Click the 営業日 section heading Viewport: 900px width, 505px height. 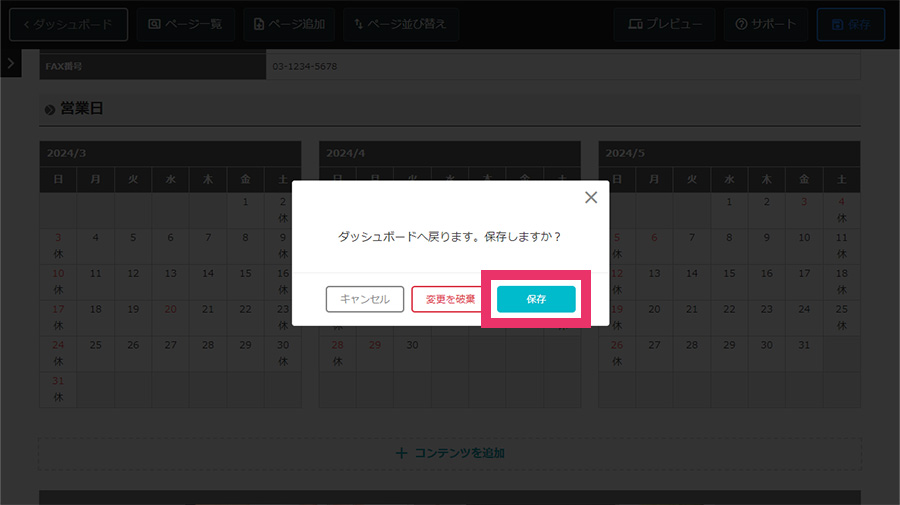pyautogui.click(x=82, y=108)
